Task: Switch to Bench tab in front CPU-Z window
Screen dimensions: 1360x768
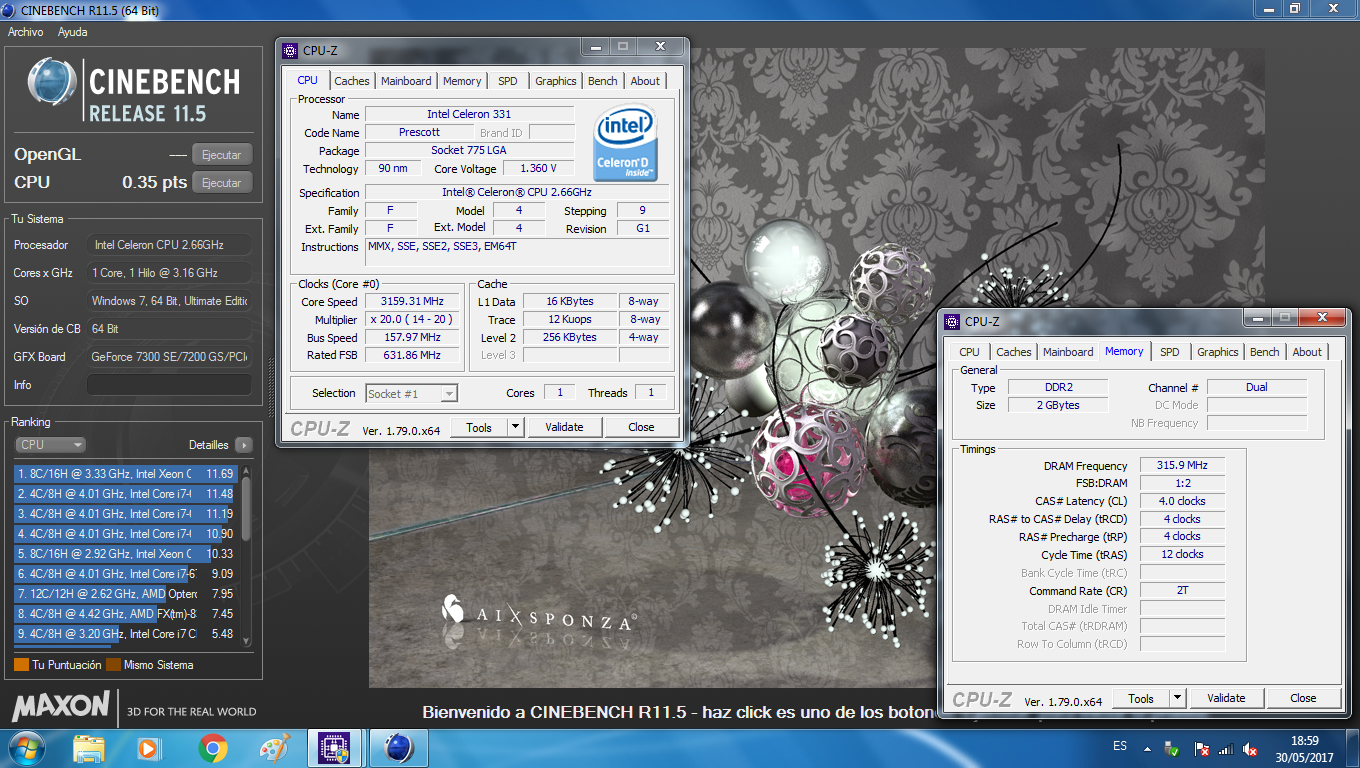Action: (603, 81)
